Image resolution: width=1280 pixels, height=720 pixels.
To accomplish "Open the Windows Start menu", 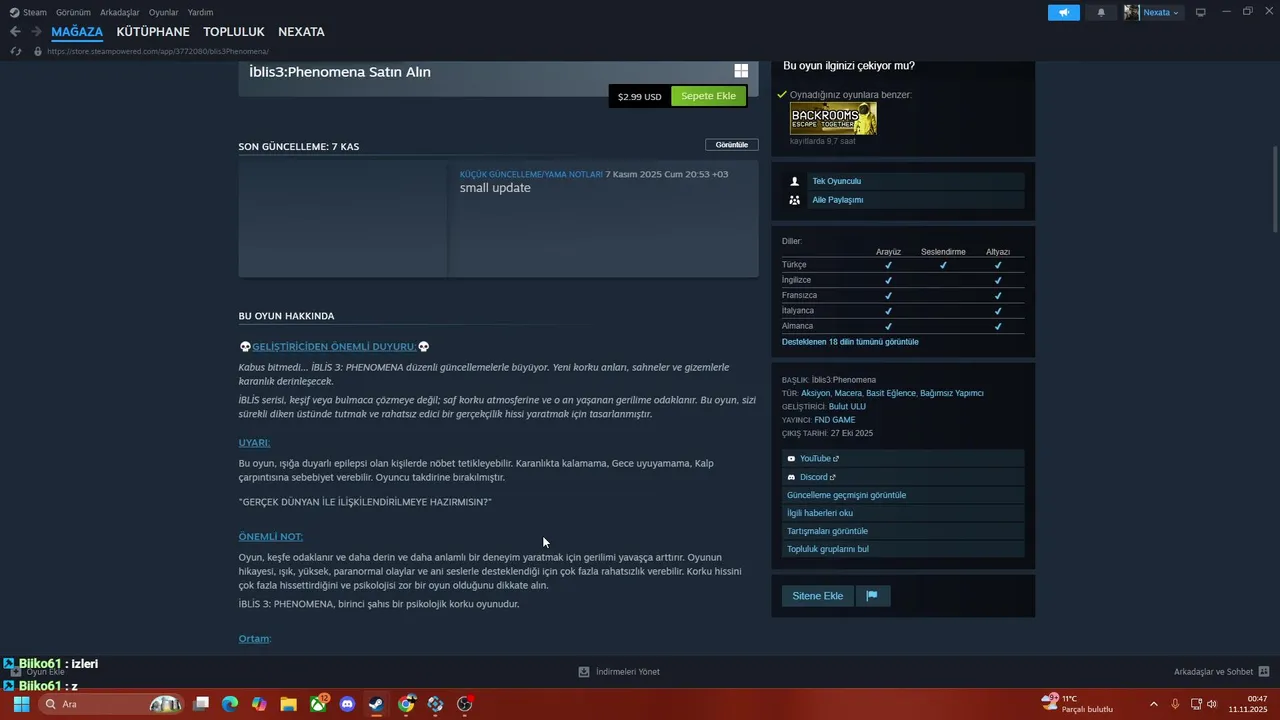I will click(x=21, y=704).
